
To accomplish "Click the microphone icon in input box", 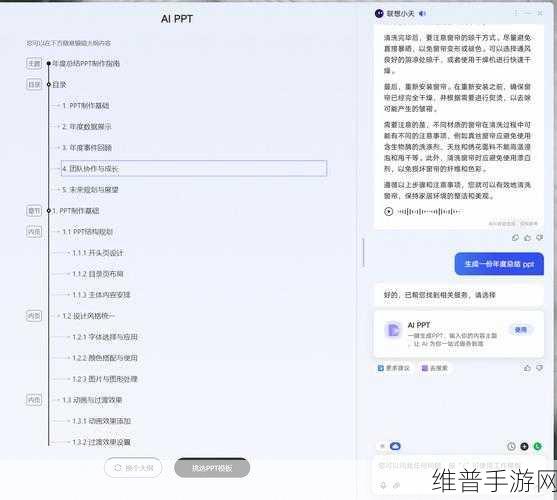I will [383, 485].
